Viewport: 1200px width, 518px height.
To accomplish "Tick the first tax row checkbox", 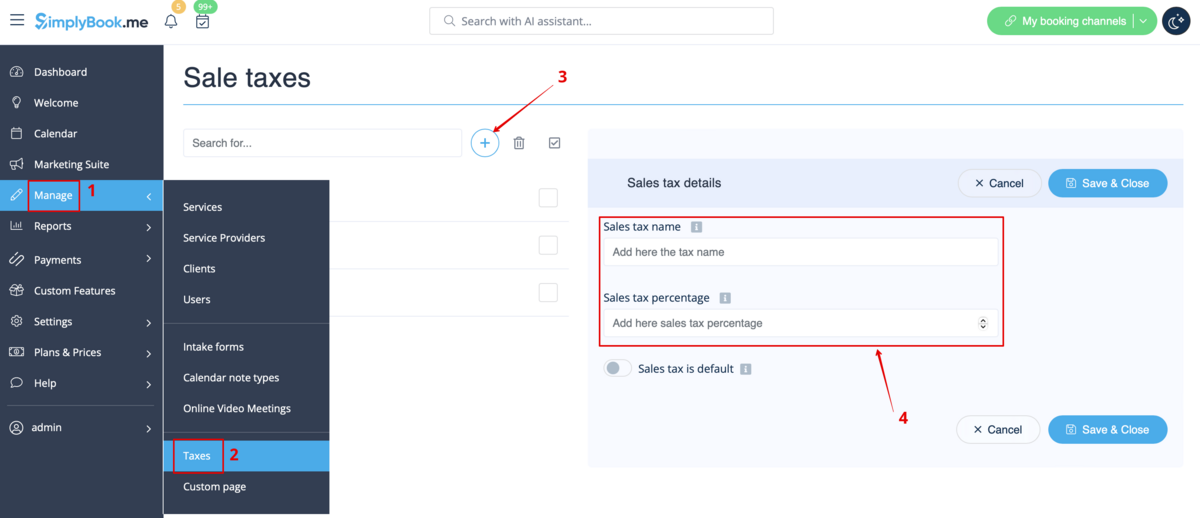I will point(548,197).
